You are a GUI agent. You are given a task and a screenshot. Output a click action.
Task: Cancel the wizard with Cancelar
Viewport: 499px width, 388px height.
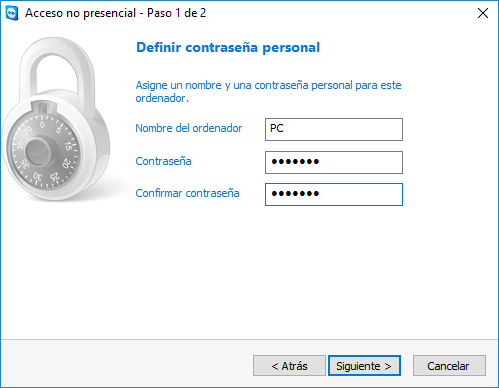(449, 366)
